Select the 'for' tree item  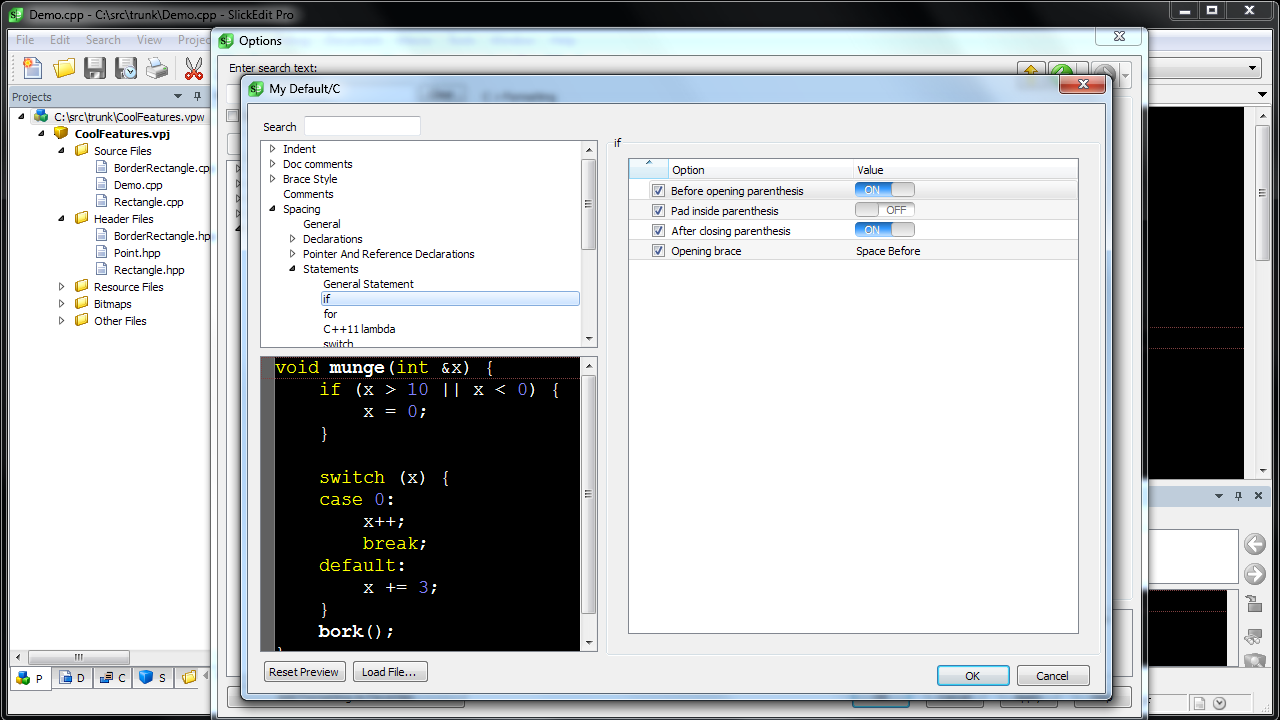pos(330,314)
